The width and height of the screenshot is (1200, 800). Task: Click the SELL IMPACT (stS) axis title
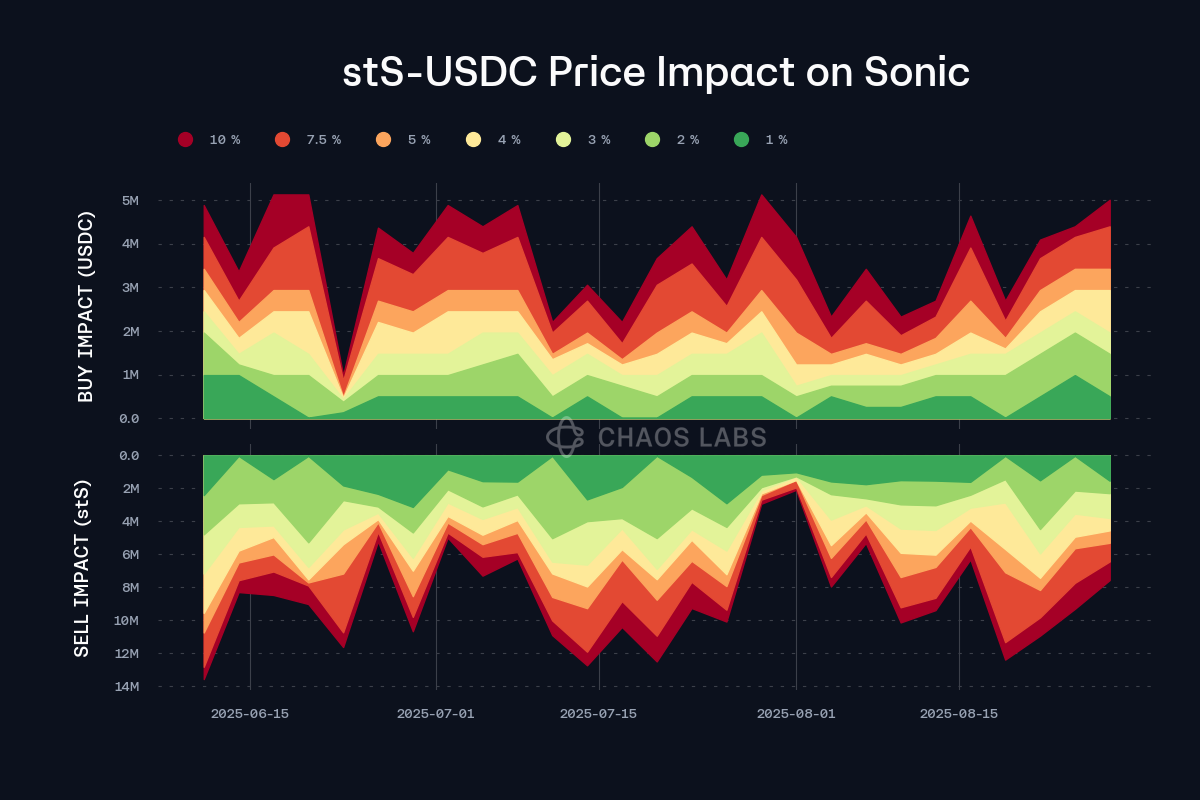[x=83, y=569]
